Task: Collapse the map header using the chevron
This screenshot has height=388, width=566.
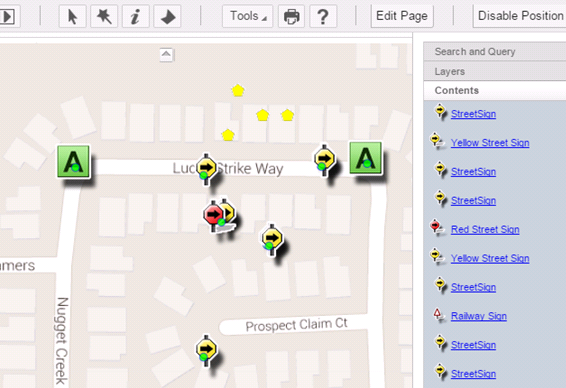Action: (166, 55)
